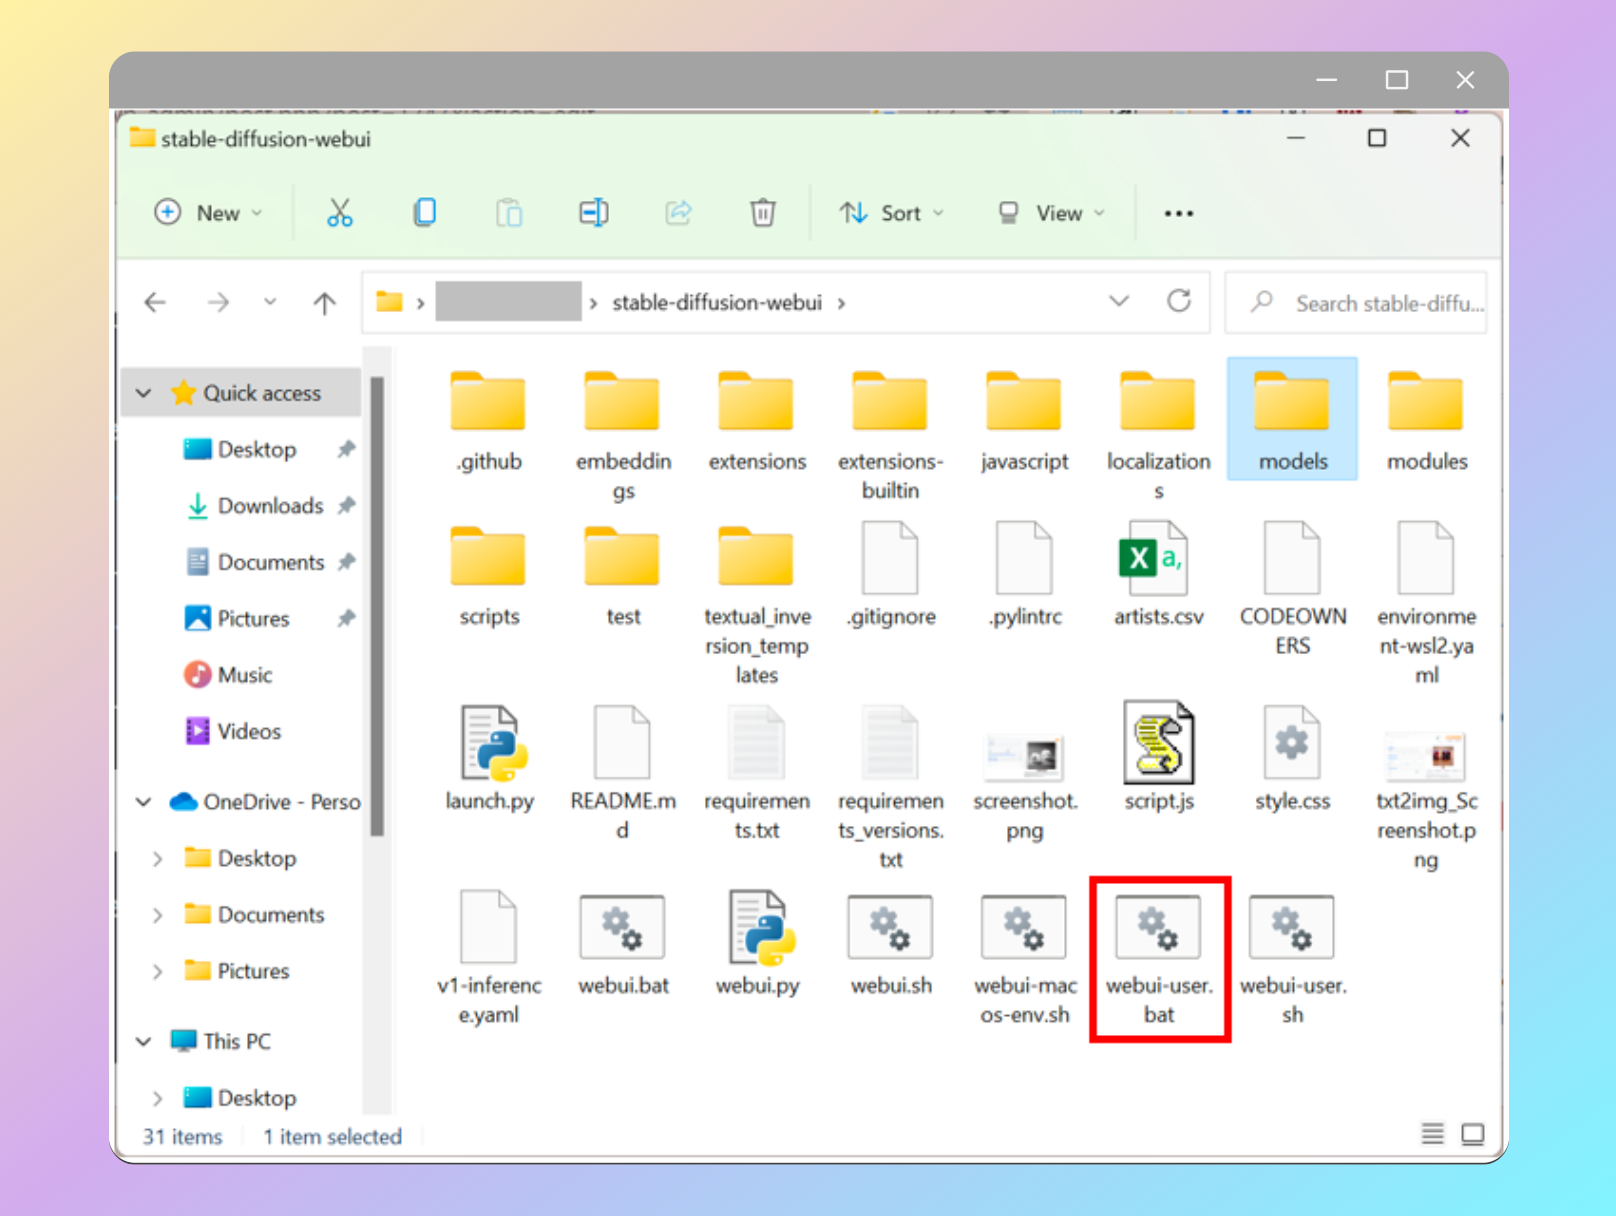Delete the selection with trash icon

tap(762, 212)
